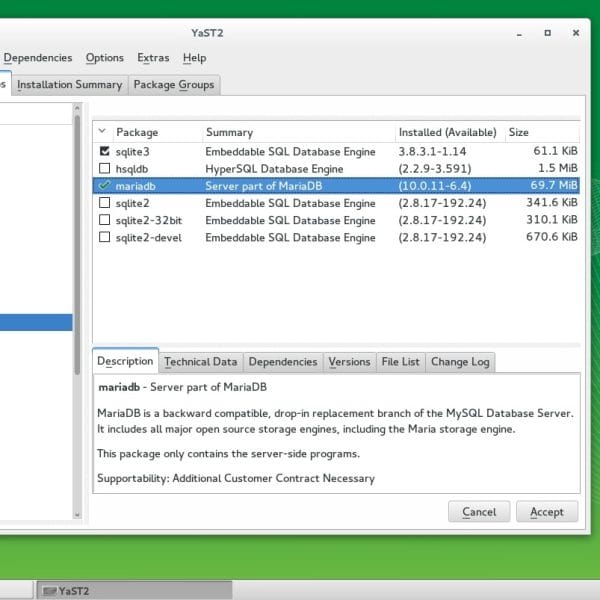
Task: Click the Cancel button
Action: click(x=479, y=512)
